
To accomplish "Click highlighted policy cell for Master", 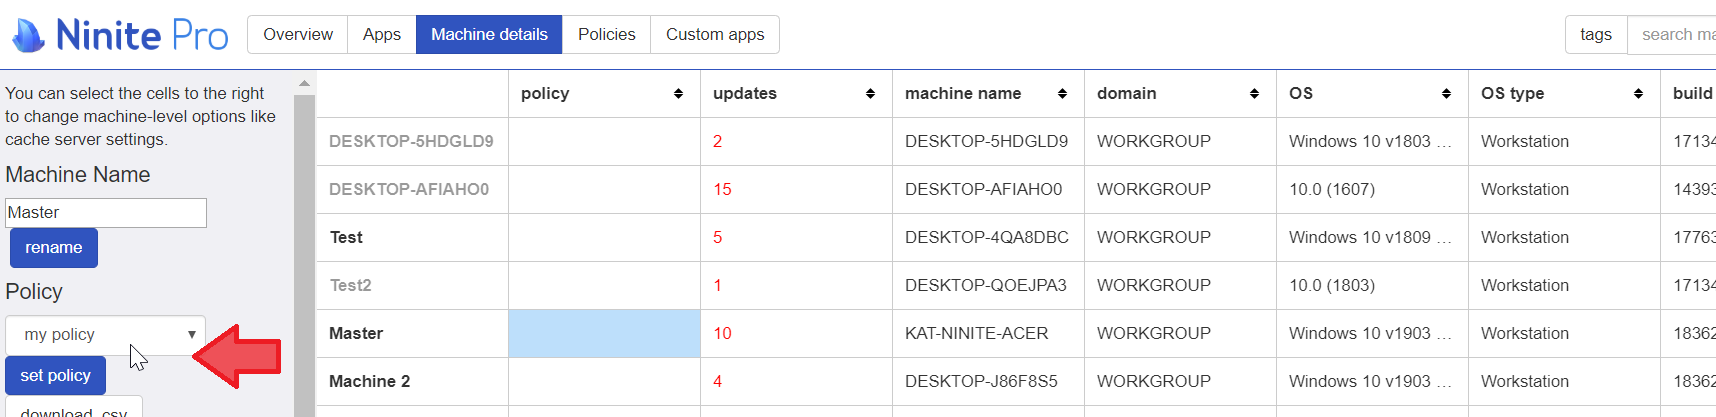I will point(604,333).
